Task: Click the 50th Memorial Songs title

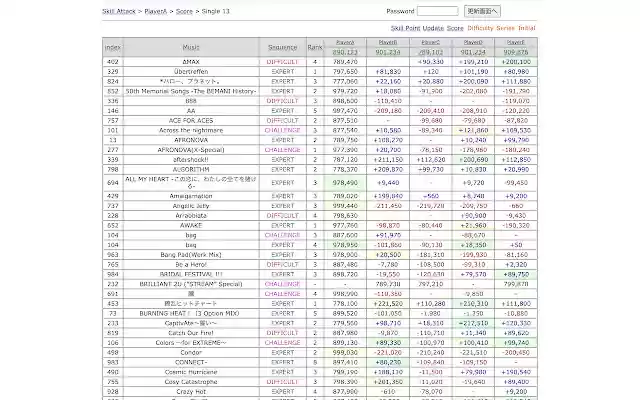Action: [191, 91]
